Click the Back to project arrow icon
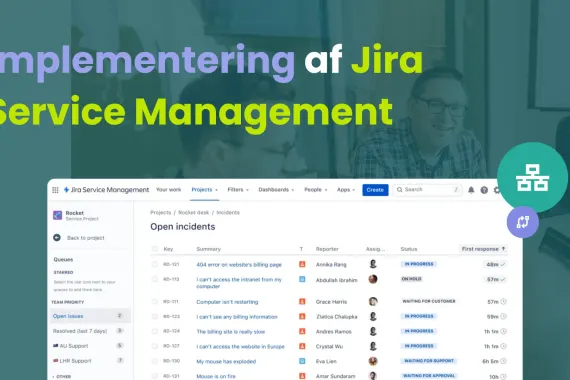This screenshot has width=570, height=380. pyautogui.click(x=57, y=238)
